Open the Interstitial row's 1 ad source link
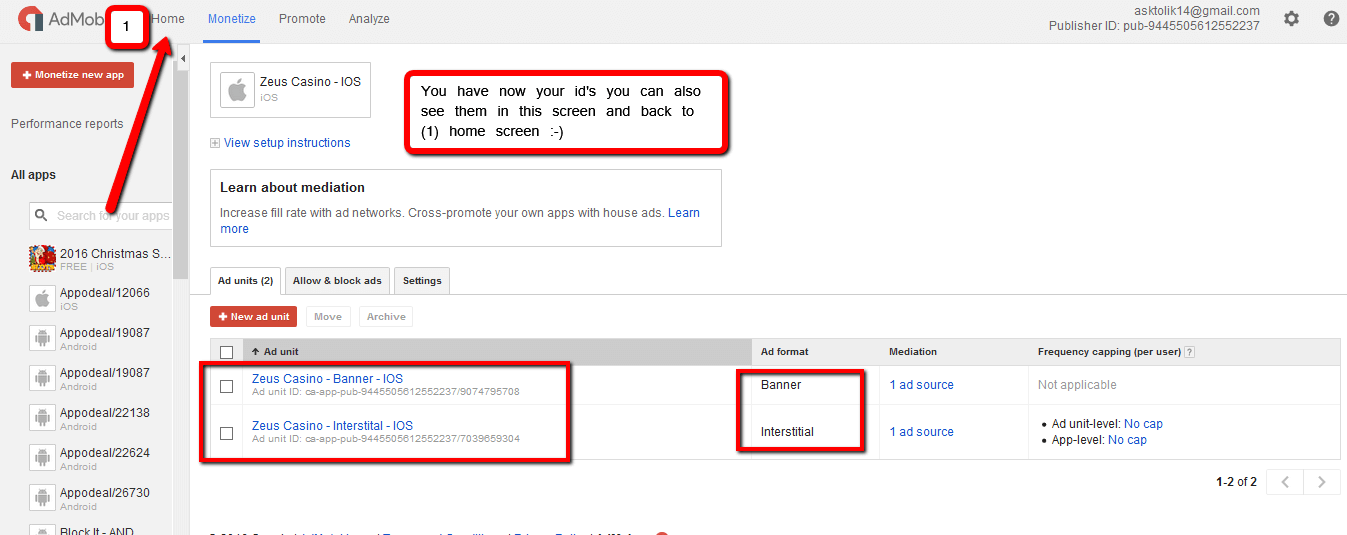1347x535 pixels. (921, 432)
